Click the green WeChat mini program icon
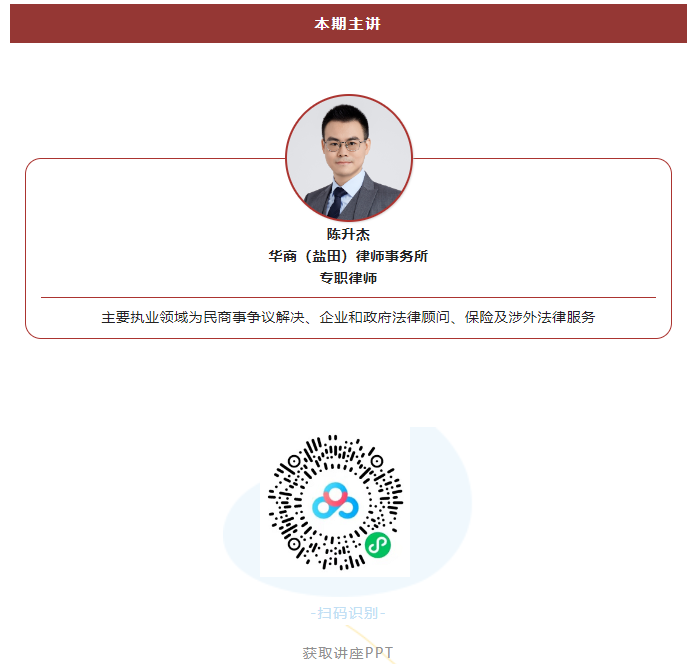Screen dimensions: 695x664 [378, 545]
